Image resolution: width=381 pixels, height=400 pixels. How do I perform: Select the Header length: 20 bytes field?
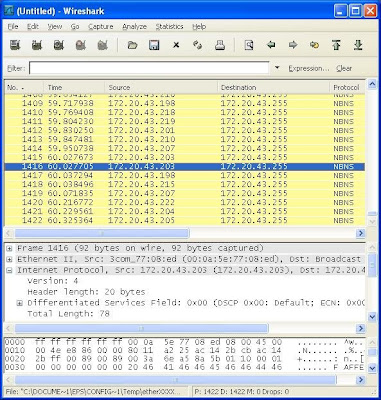[86, 292]
